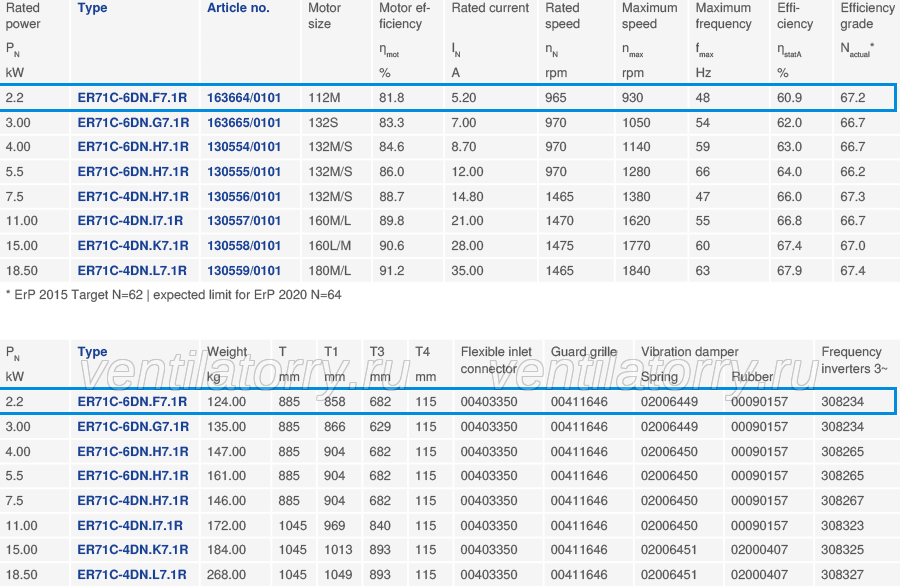
Task: Click the 'Vibration damper' column header
Action: click(689, 352)
